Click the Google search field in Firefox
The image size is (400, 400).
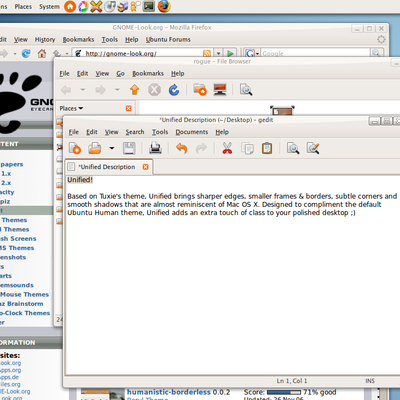pyautogui.click(x=315, y=53)
